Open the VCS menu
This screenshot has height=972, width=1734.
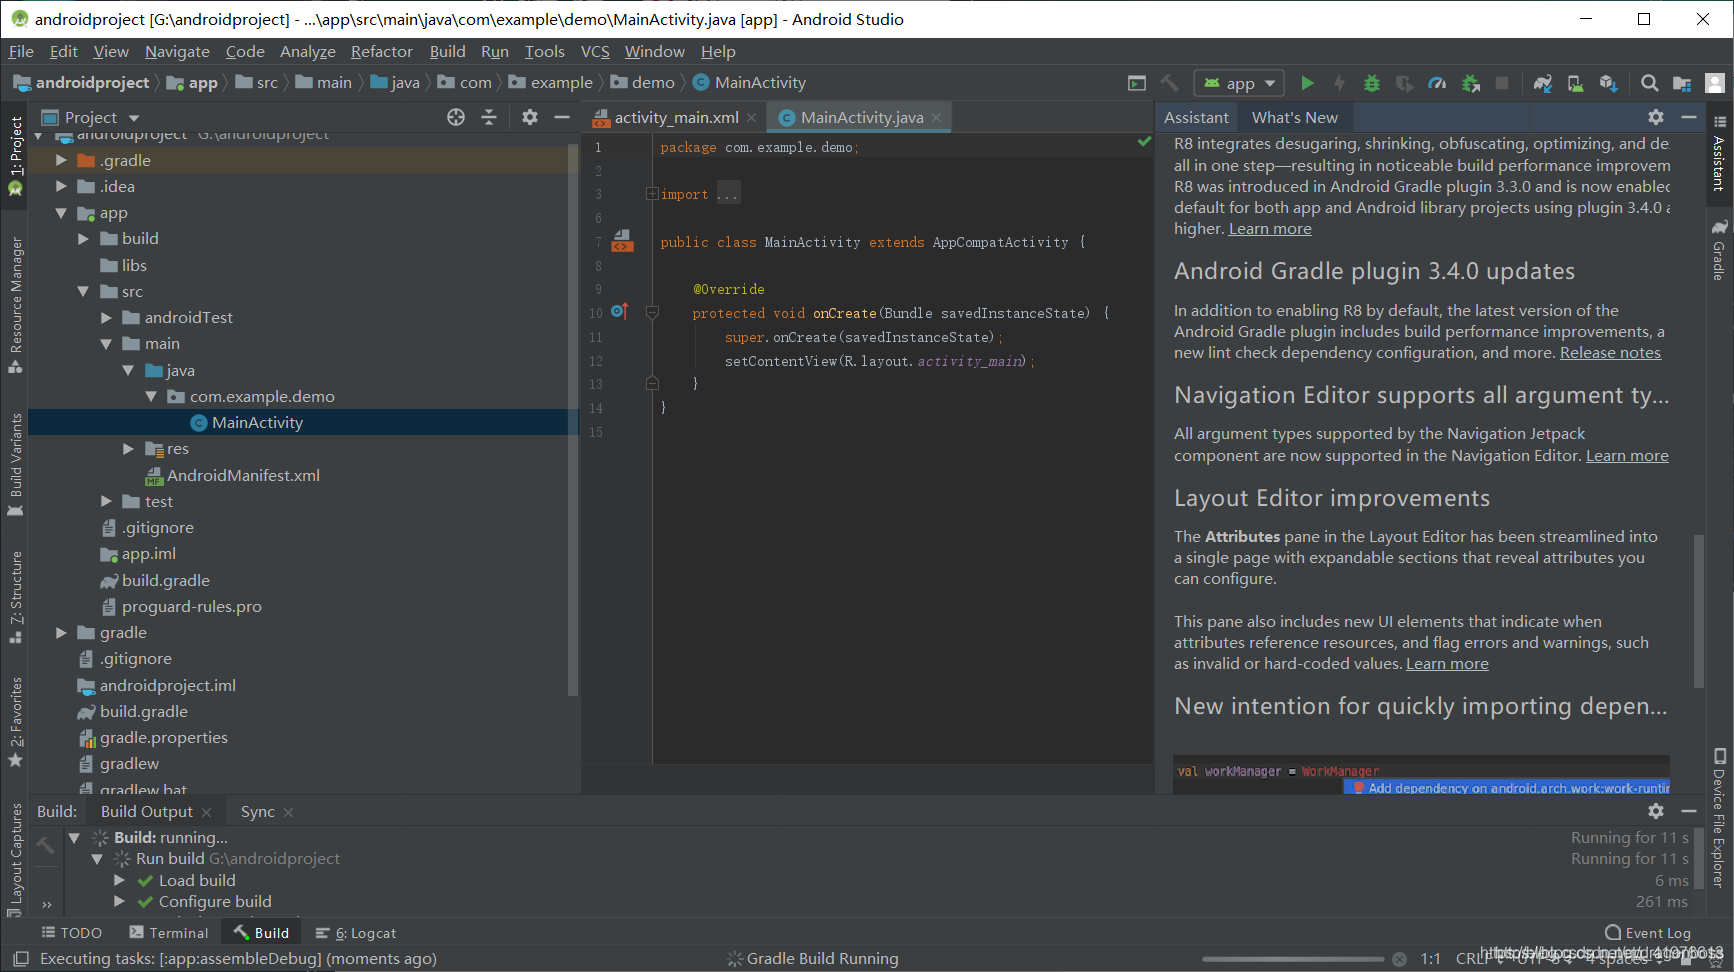pyautogui.click(x=595, y=51)
